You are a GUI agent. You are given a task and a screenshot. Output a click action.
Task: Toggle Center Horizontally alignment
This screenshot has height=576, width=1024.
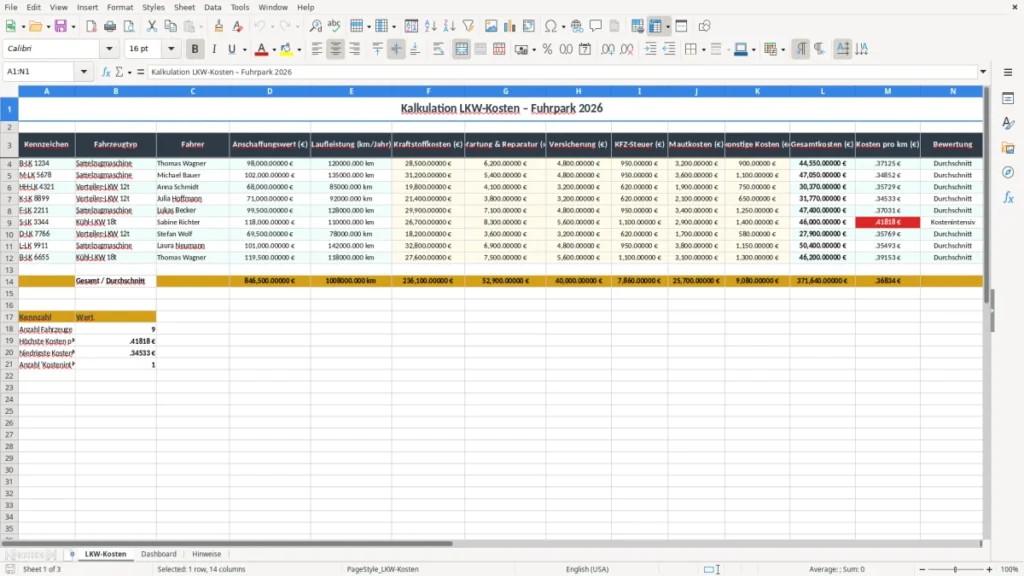[x=336, y=49]
